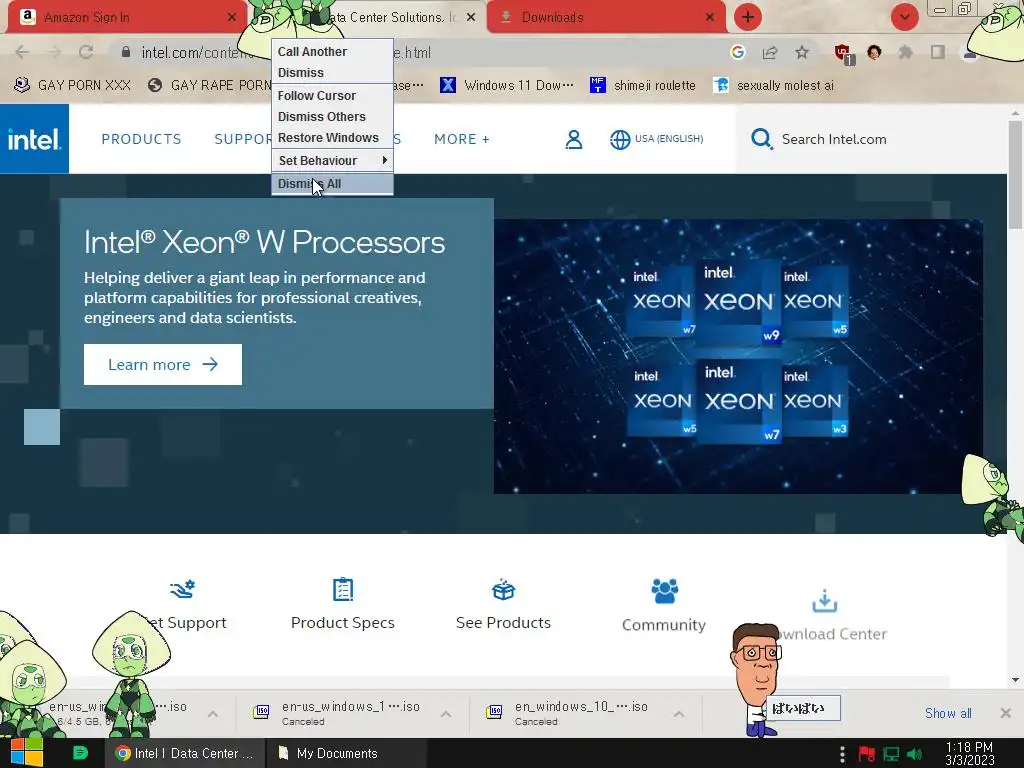Image resolution: width=1024 pixels, height=768 pixels.
Task: Choose Call Another from the context menu
Action: 332,52
